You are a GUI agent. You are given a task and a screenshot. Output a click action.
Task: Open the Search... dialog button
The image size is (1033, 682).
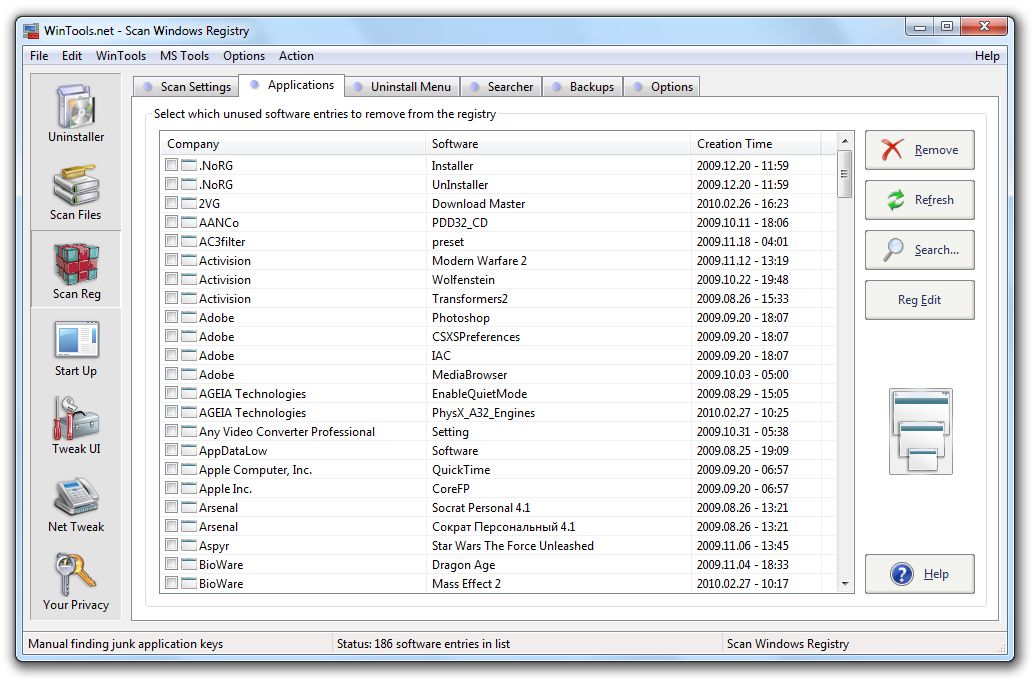coord(920,250)
